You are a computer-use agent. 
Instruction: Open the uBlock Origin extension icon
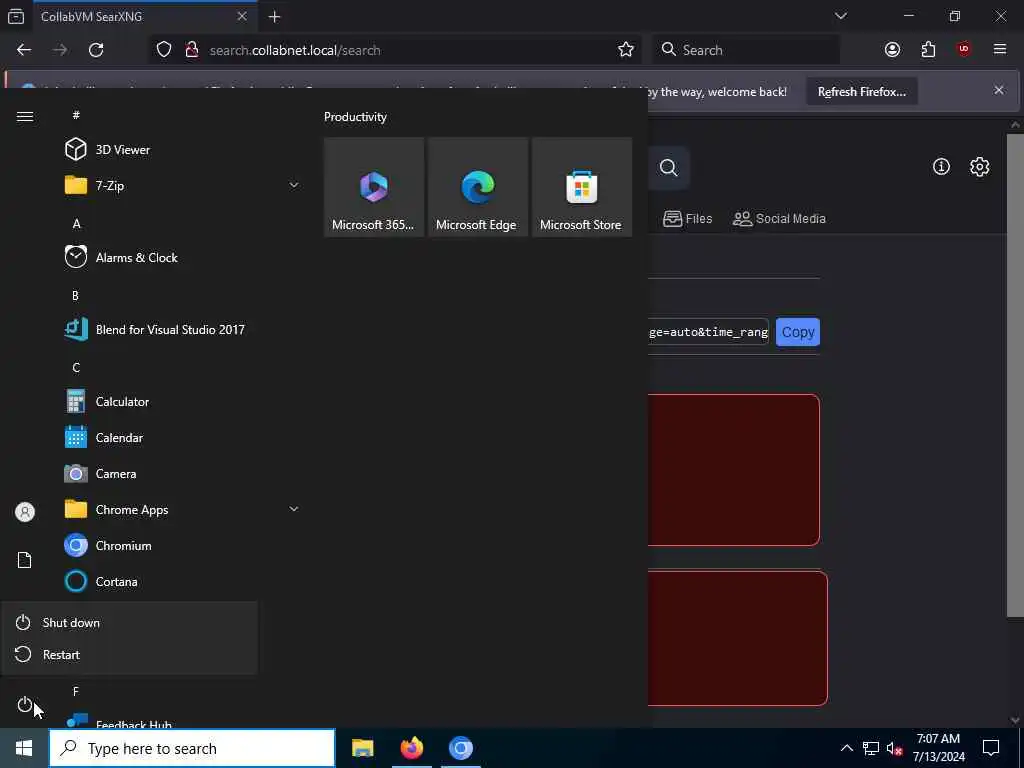coord(964,50)
